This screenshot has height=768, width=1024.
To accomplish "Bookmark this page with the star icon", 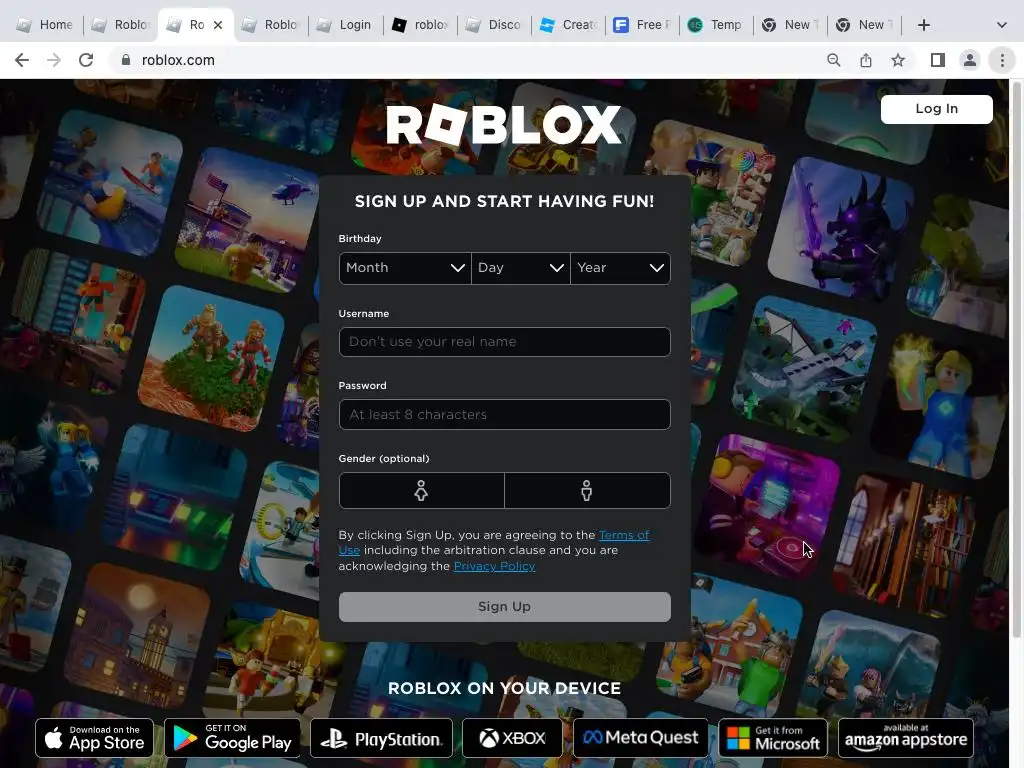I will [898, 60].
